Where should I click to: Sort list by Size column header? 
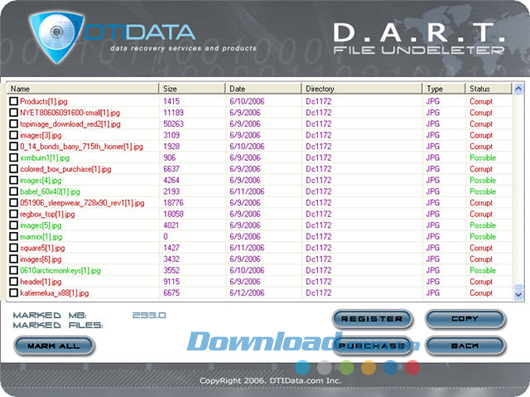click(x=192, y=89)
